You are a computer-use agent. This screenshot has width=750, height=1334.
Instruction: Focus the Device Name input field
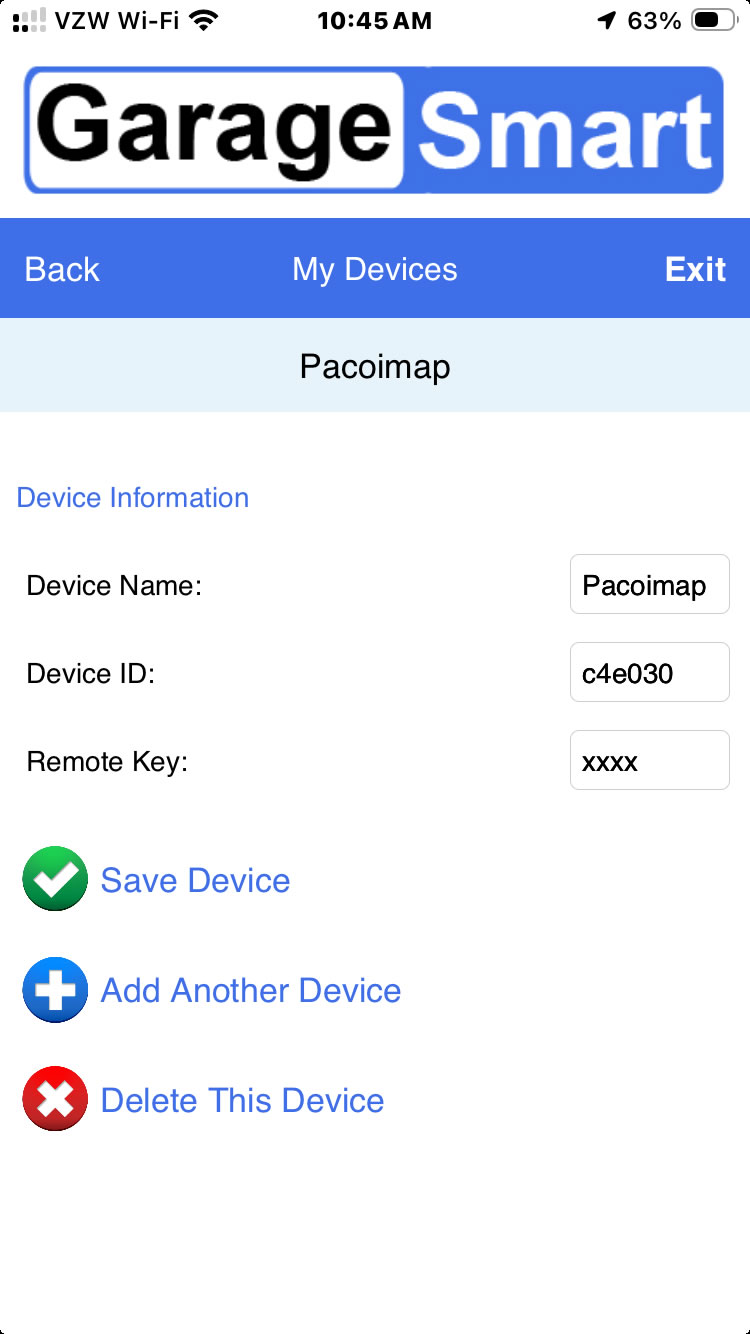649,585
